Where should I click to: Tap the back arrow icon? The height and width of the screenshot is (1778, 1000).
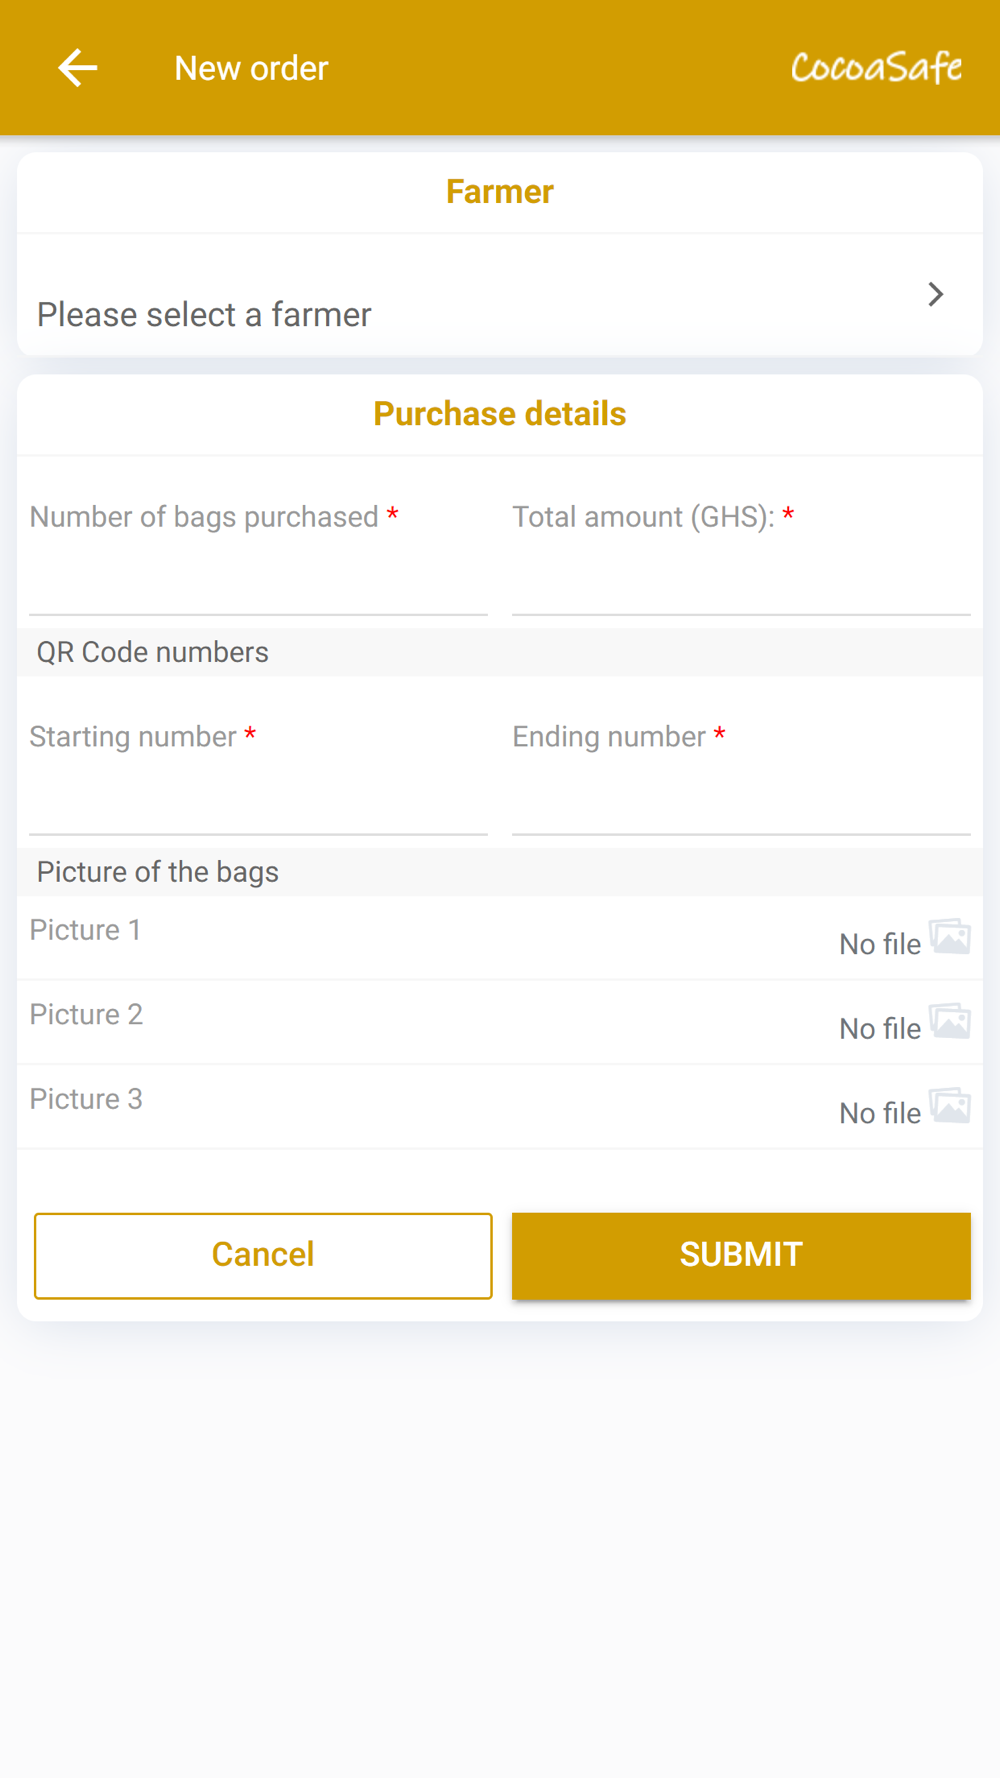[x=77, y=68]
